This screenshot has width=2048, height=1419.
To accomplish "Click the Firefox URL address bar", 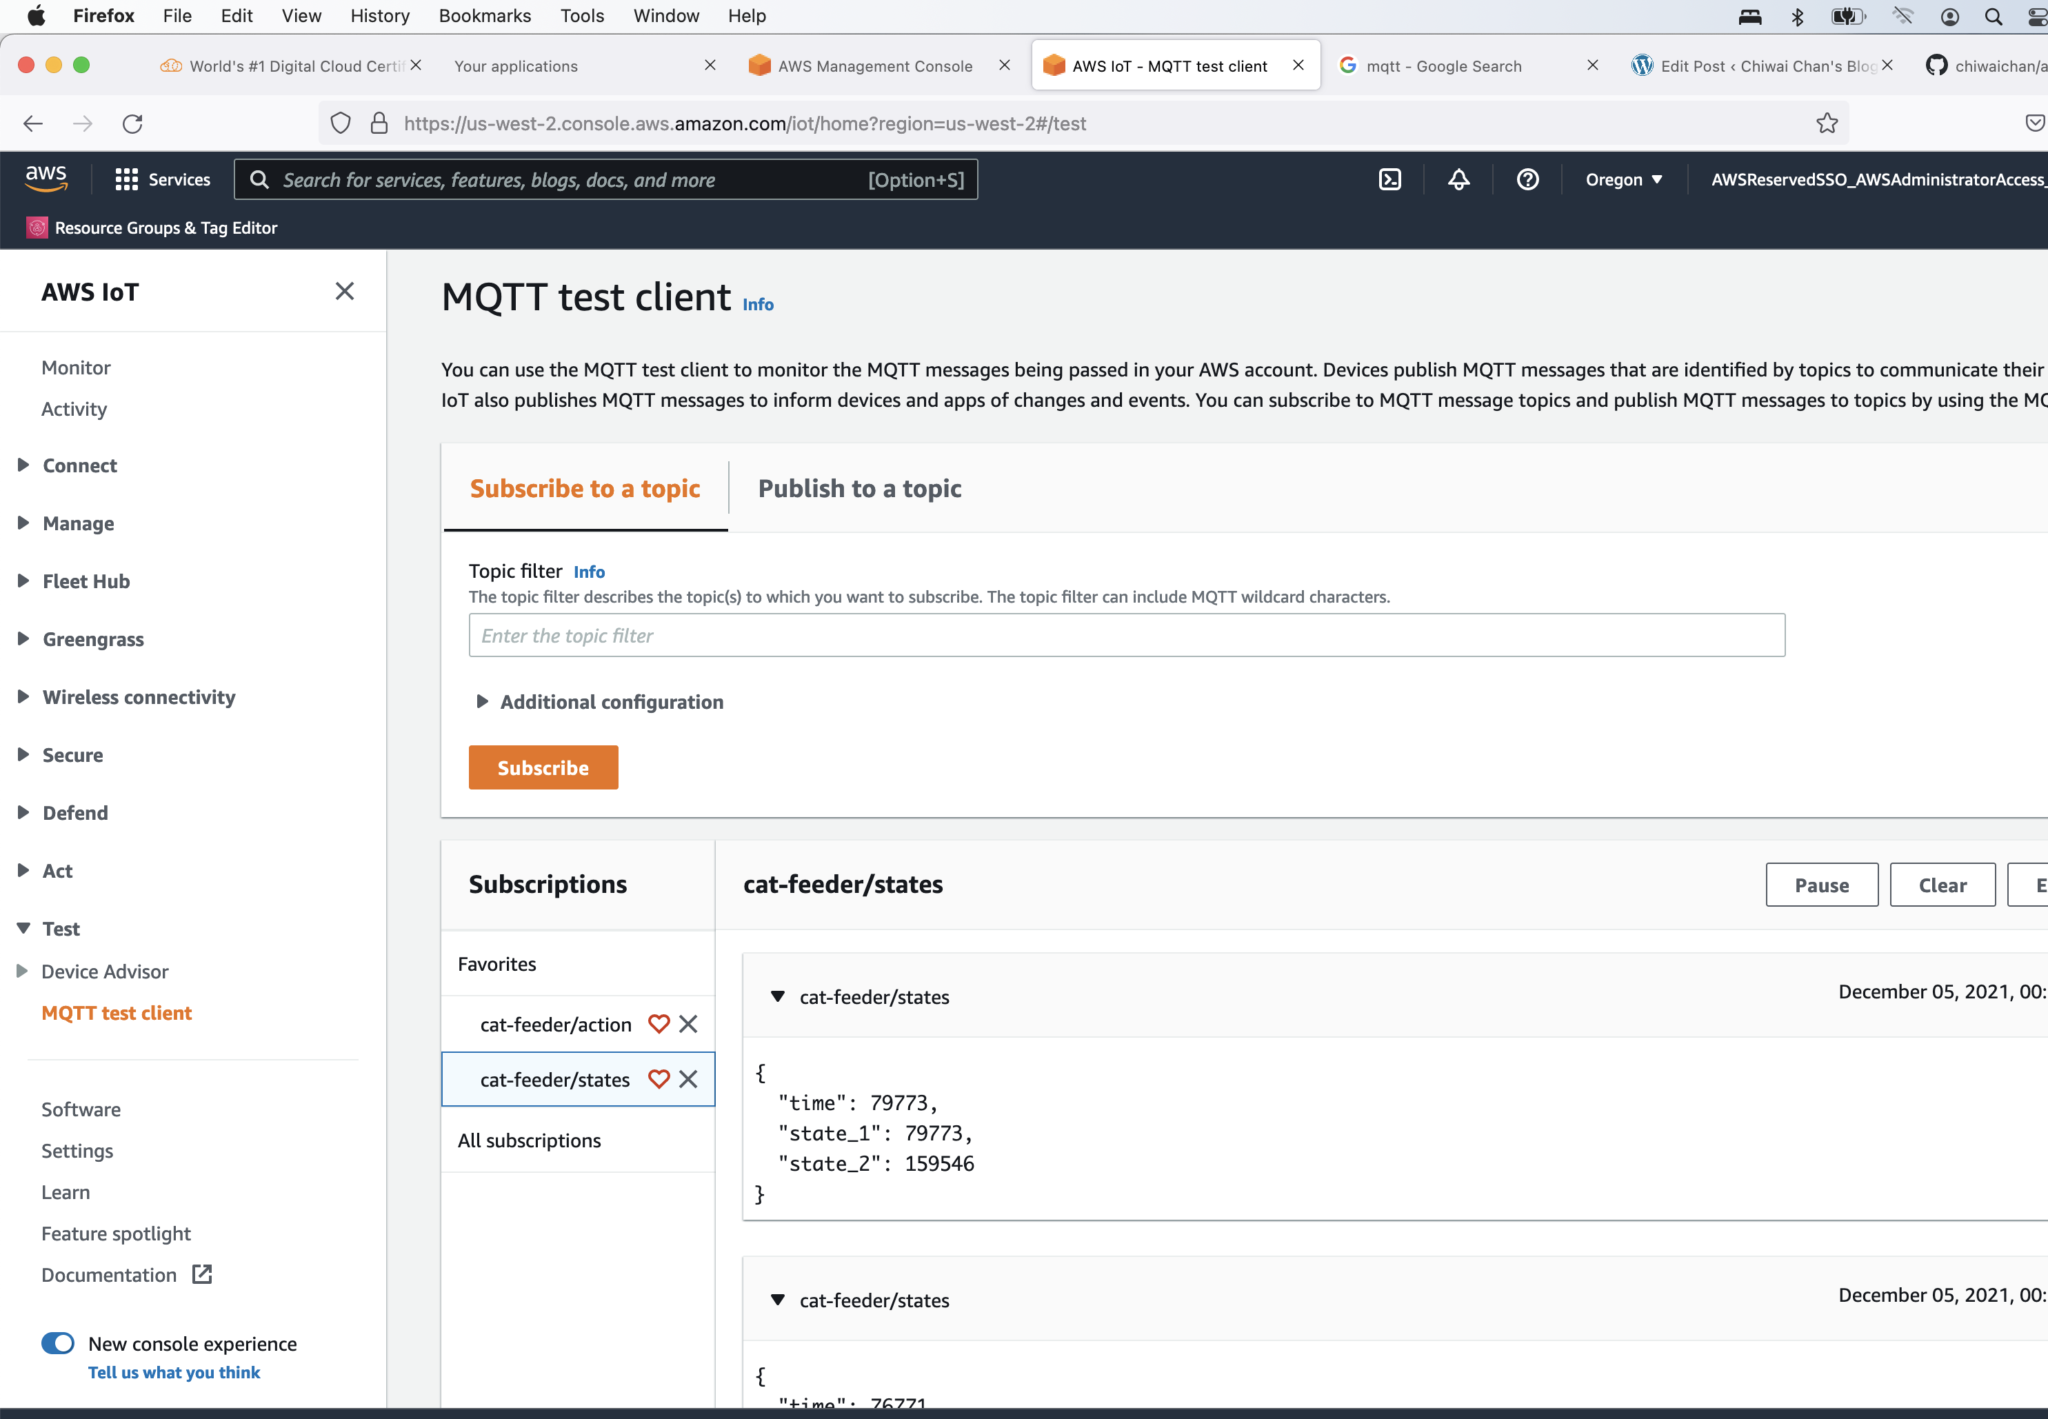I will coord(1085,123).
